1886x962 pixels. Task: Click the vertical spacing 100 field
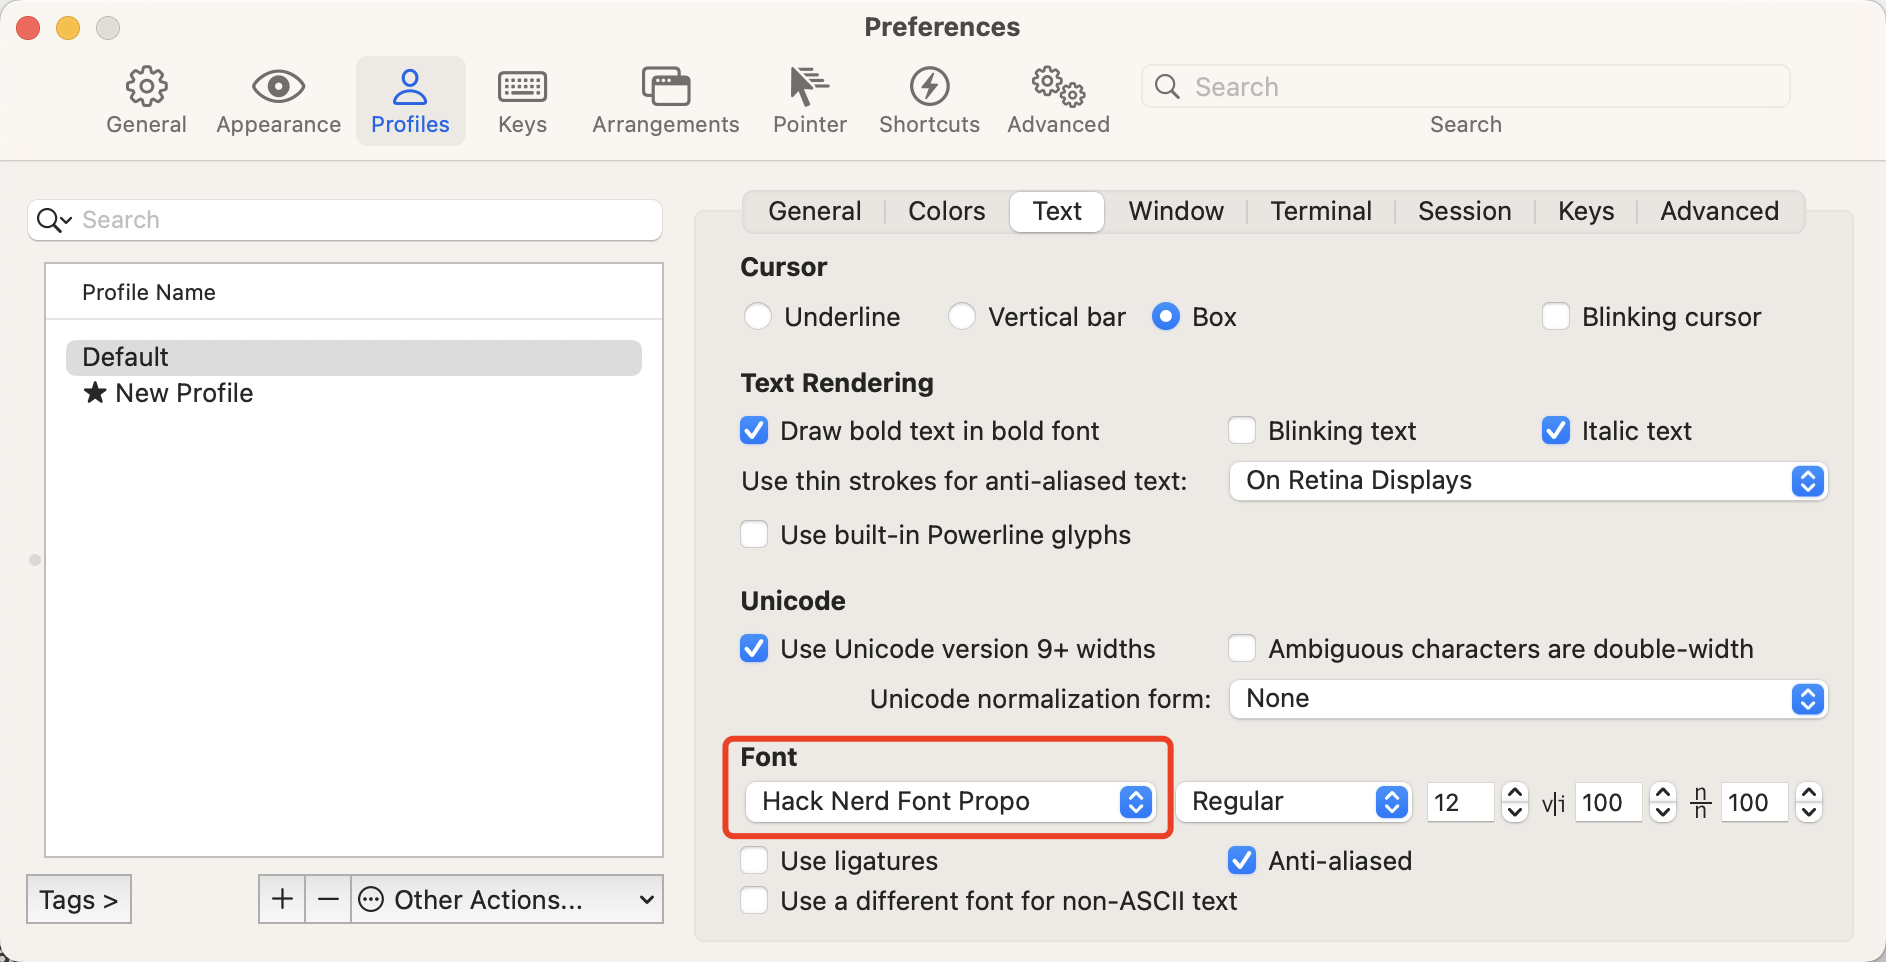pyautogui.click(x=1754, y=802)
